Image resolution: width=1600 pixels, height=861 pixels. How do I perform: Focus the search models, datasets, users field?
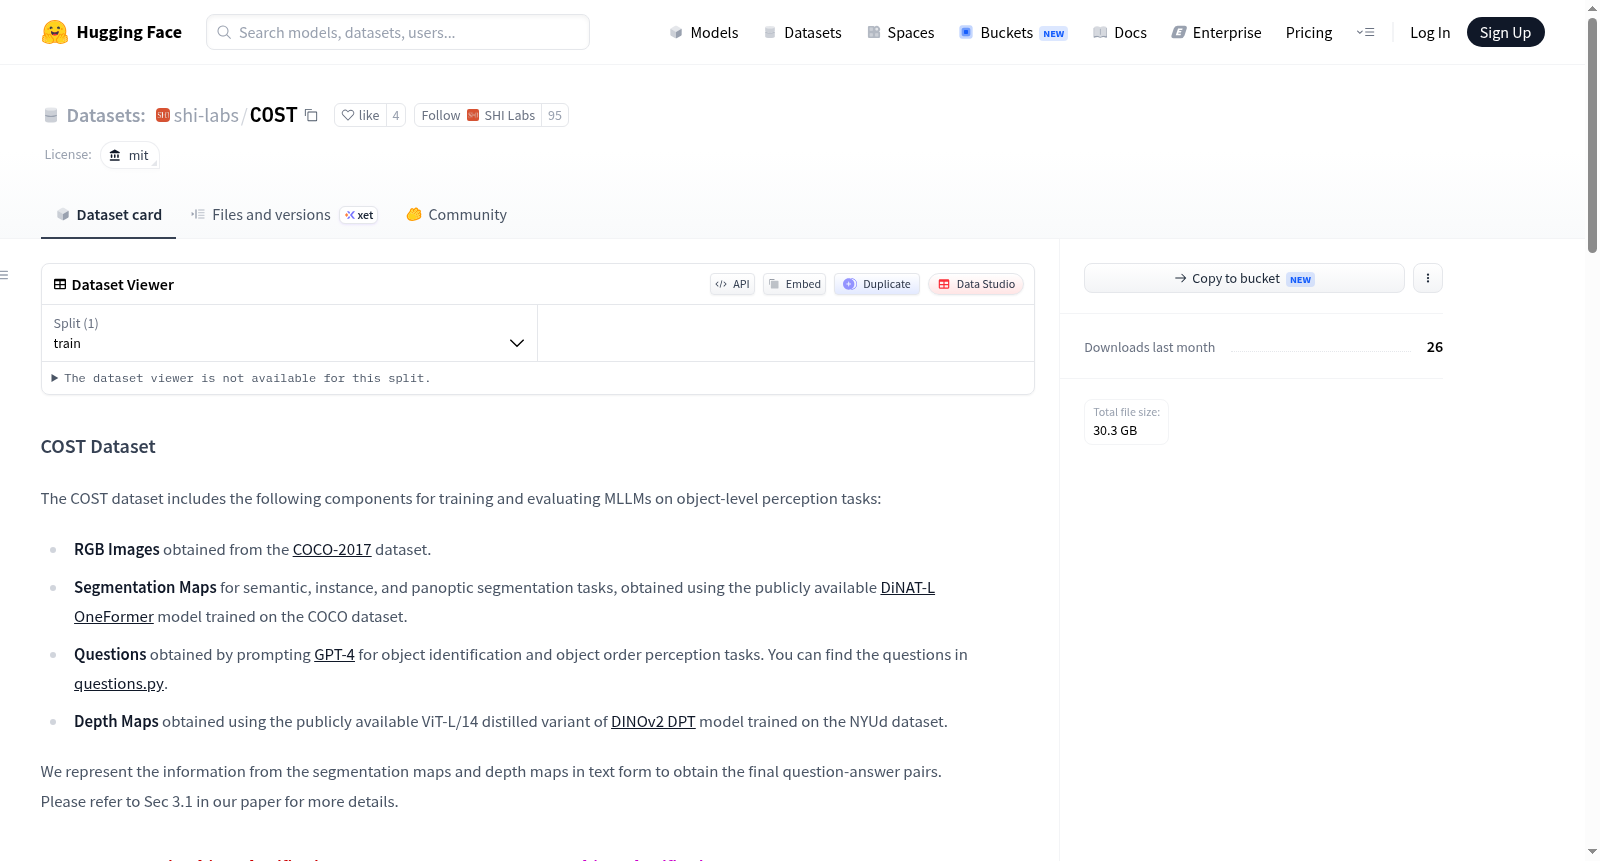coord(398,32)
